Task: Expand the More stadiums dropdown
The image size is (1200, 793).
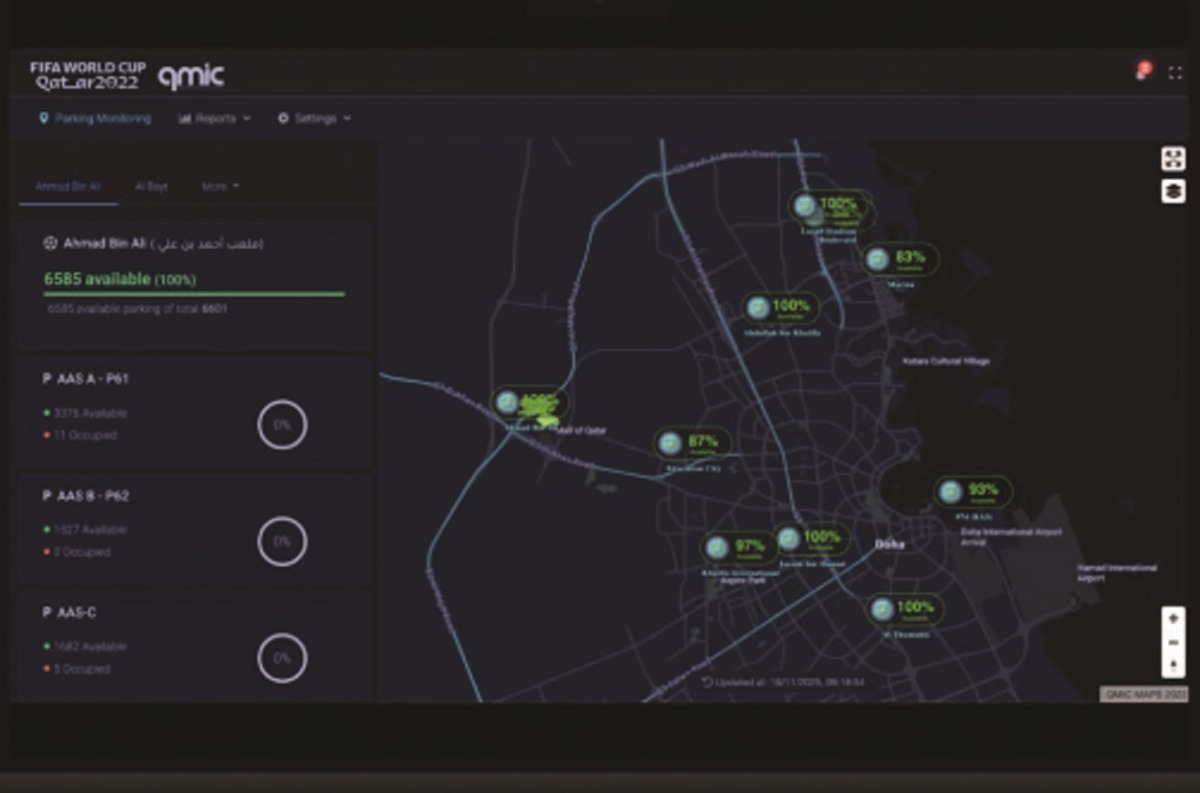Action: pos(220,186)
